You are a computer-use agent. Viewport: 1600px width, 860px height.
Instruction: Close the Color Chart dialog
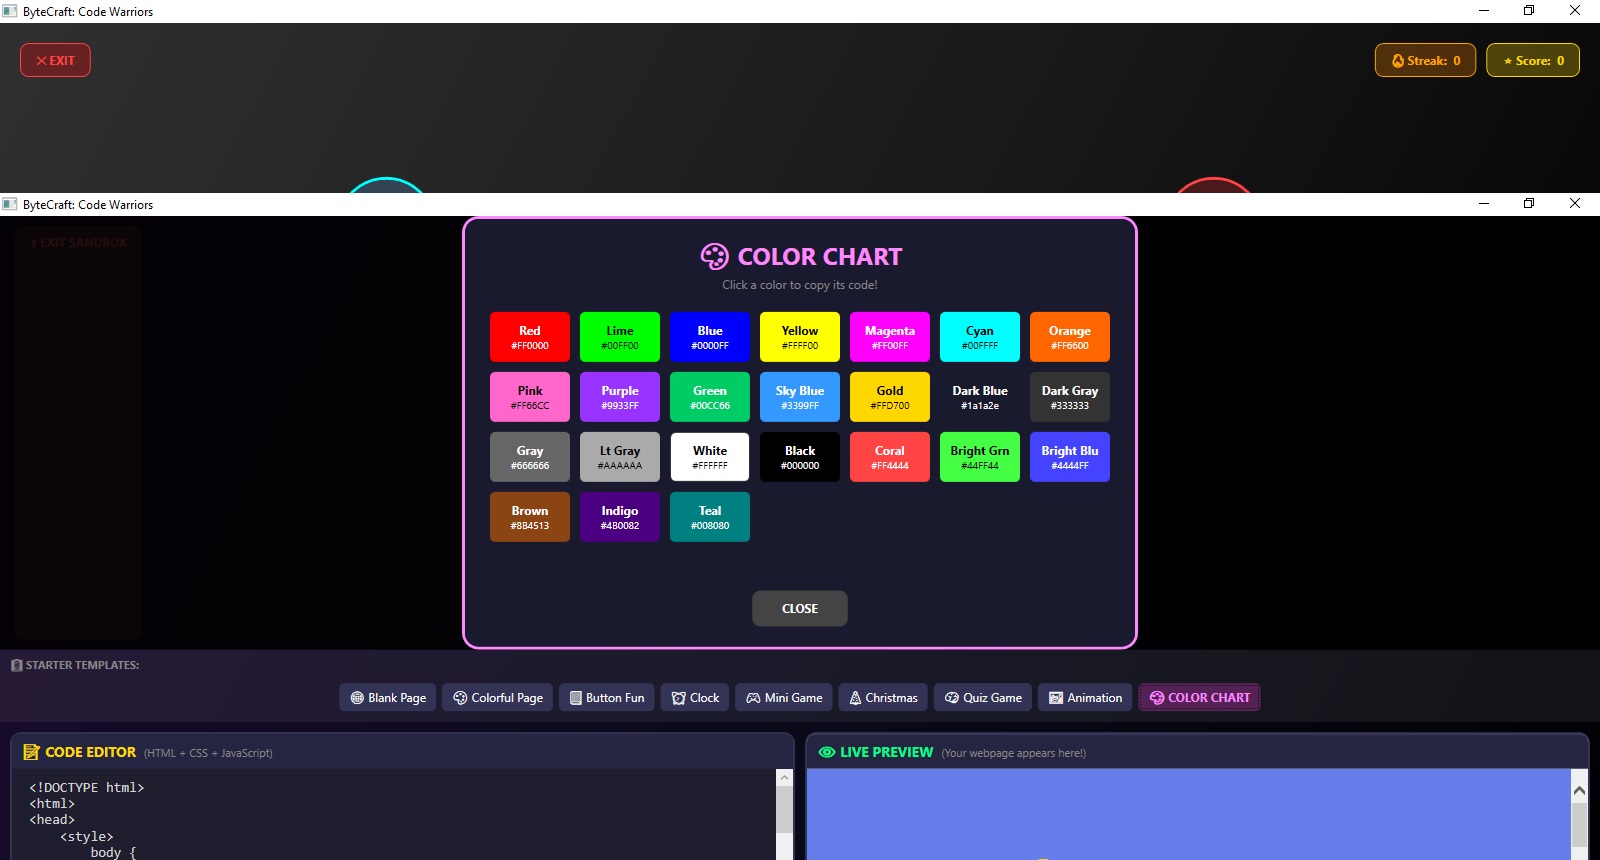(x=800, y=608)
